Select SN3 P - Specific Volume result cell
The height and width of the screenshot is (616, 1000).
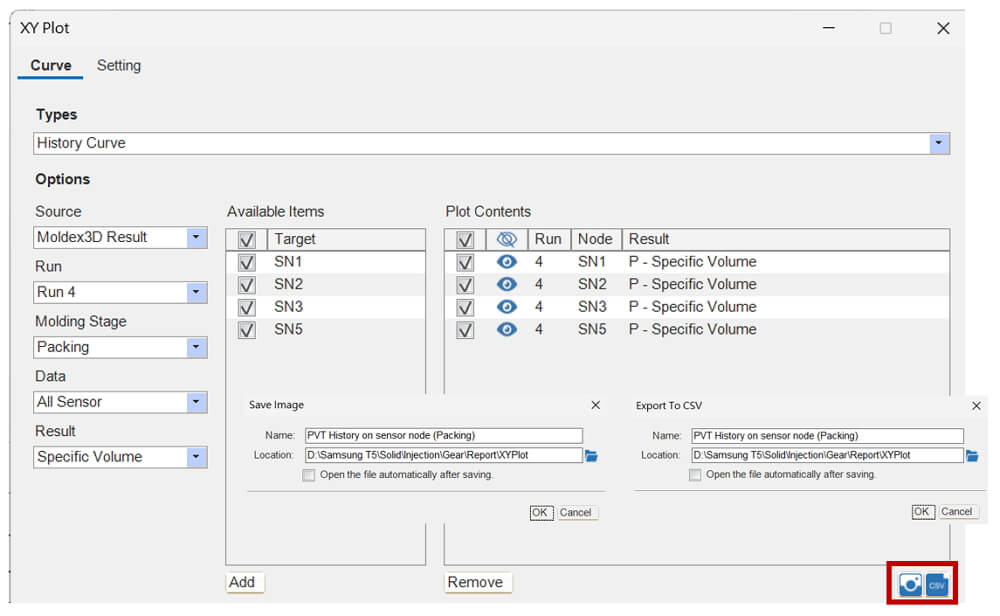pos(693,307)
